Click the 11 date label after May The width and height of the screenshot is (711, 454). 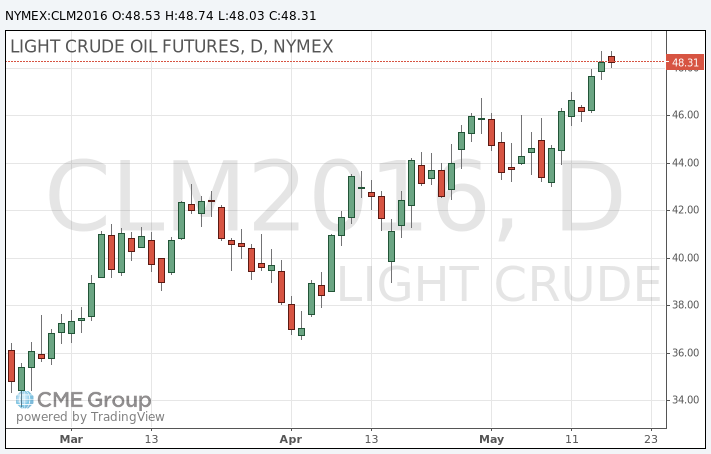coord(571,439)
